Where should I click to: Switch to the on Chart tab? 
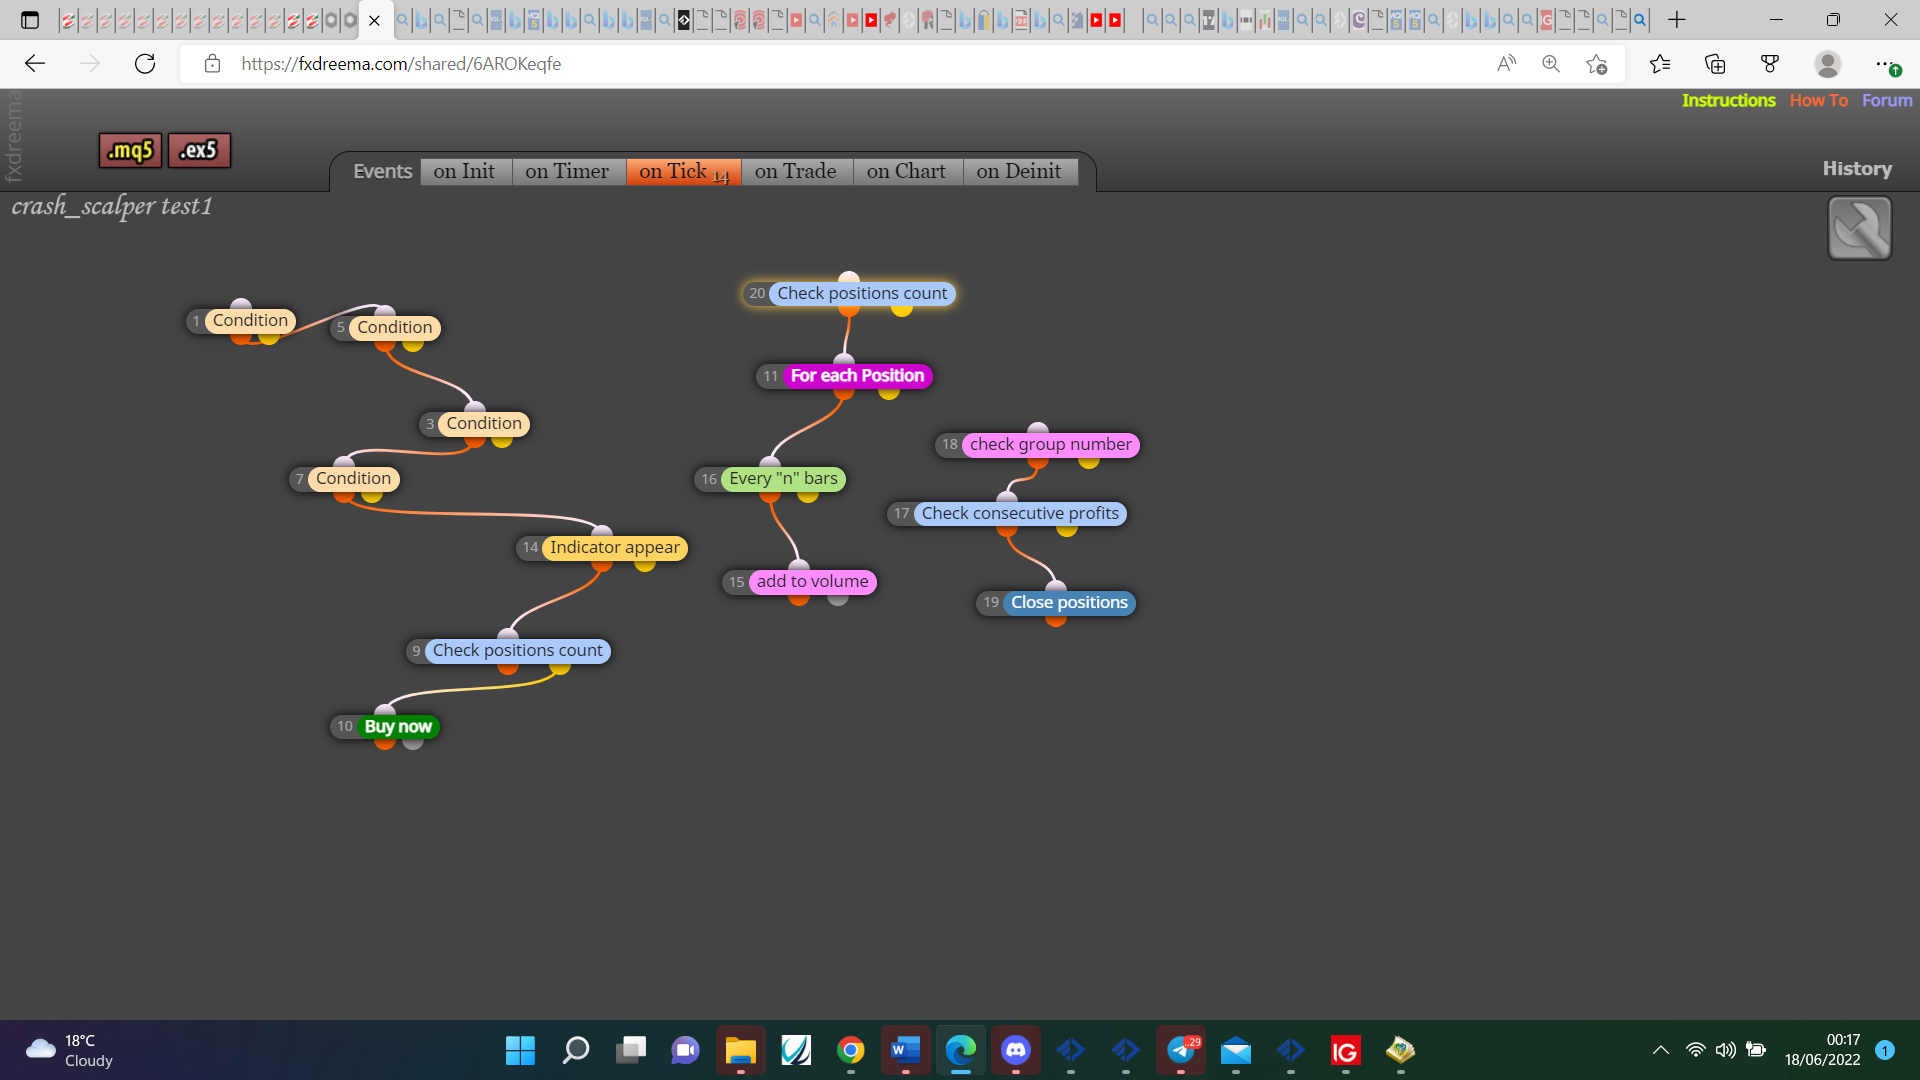906,171
